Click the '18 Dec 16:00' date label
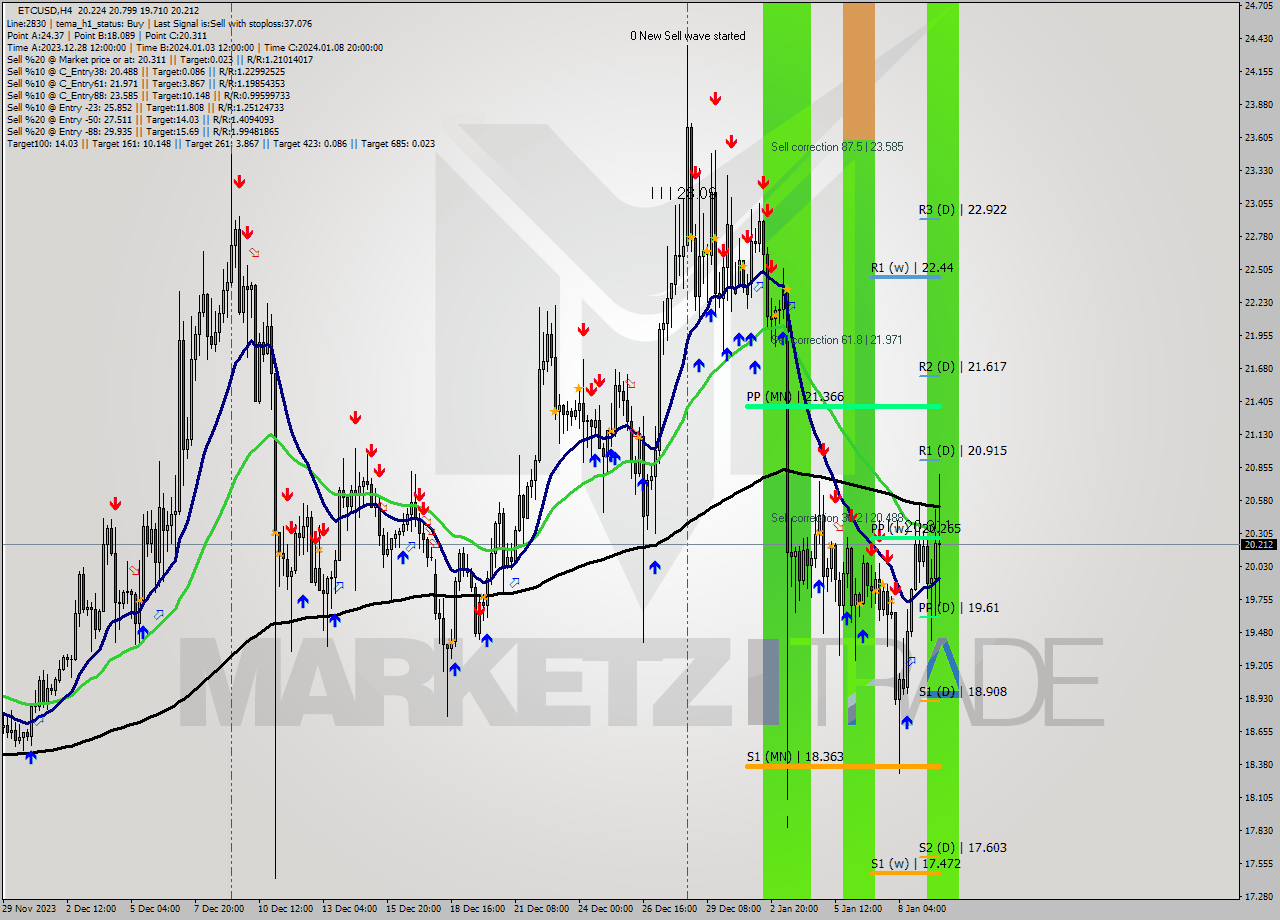The image size is (1280, 920). [476, 909]
